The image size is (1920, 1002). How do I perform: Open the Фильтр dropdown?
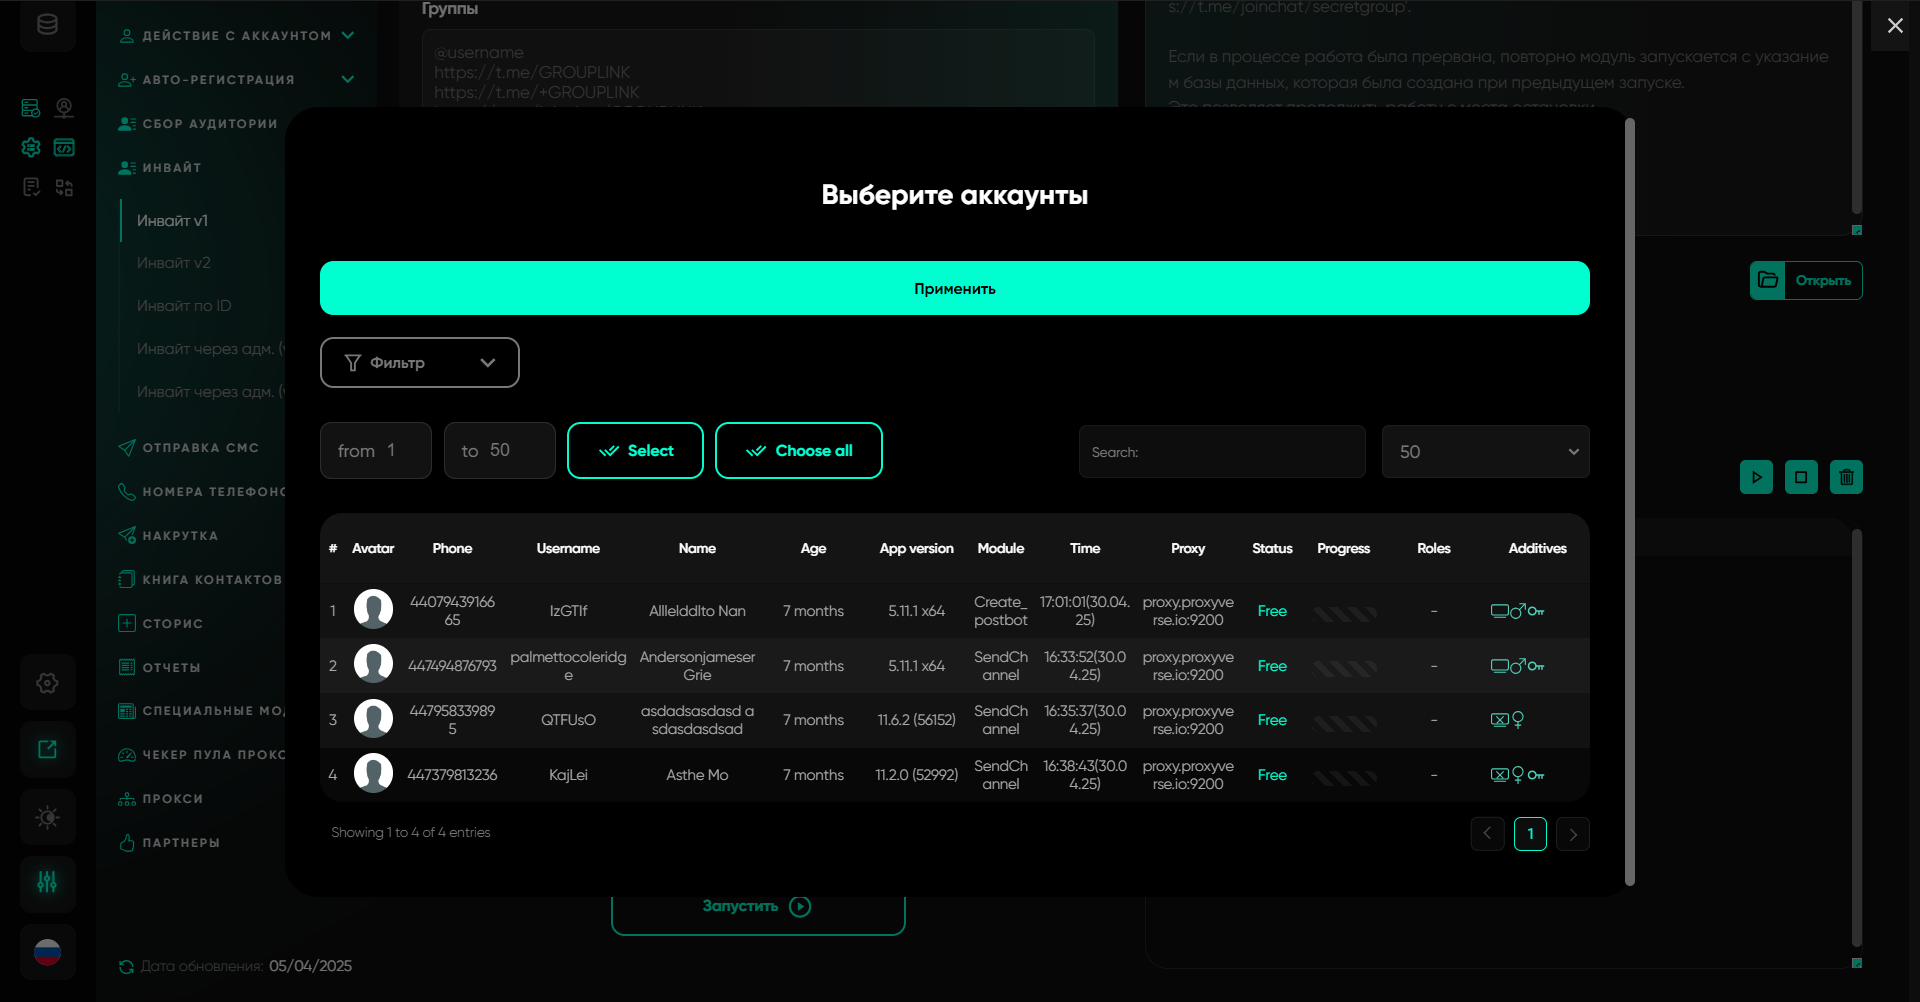419,362
